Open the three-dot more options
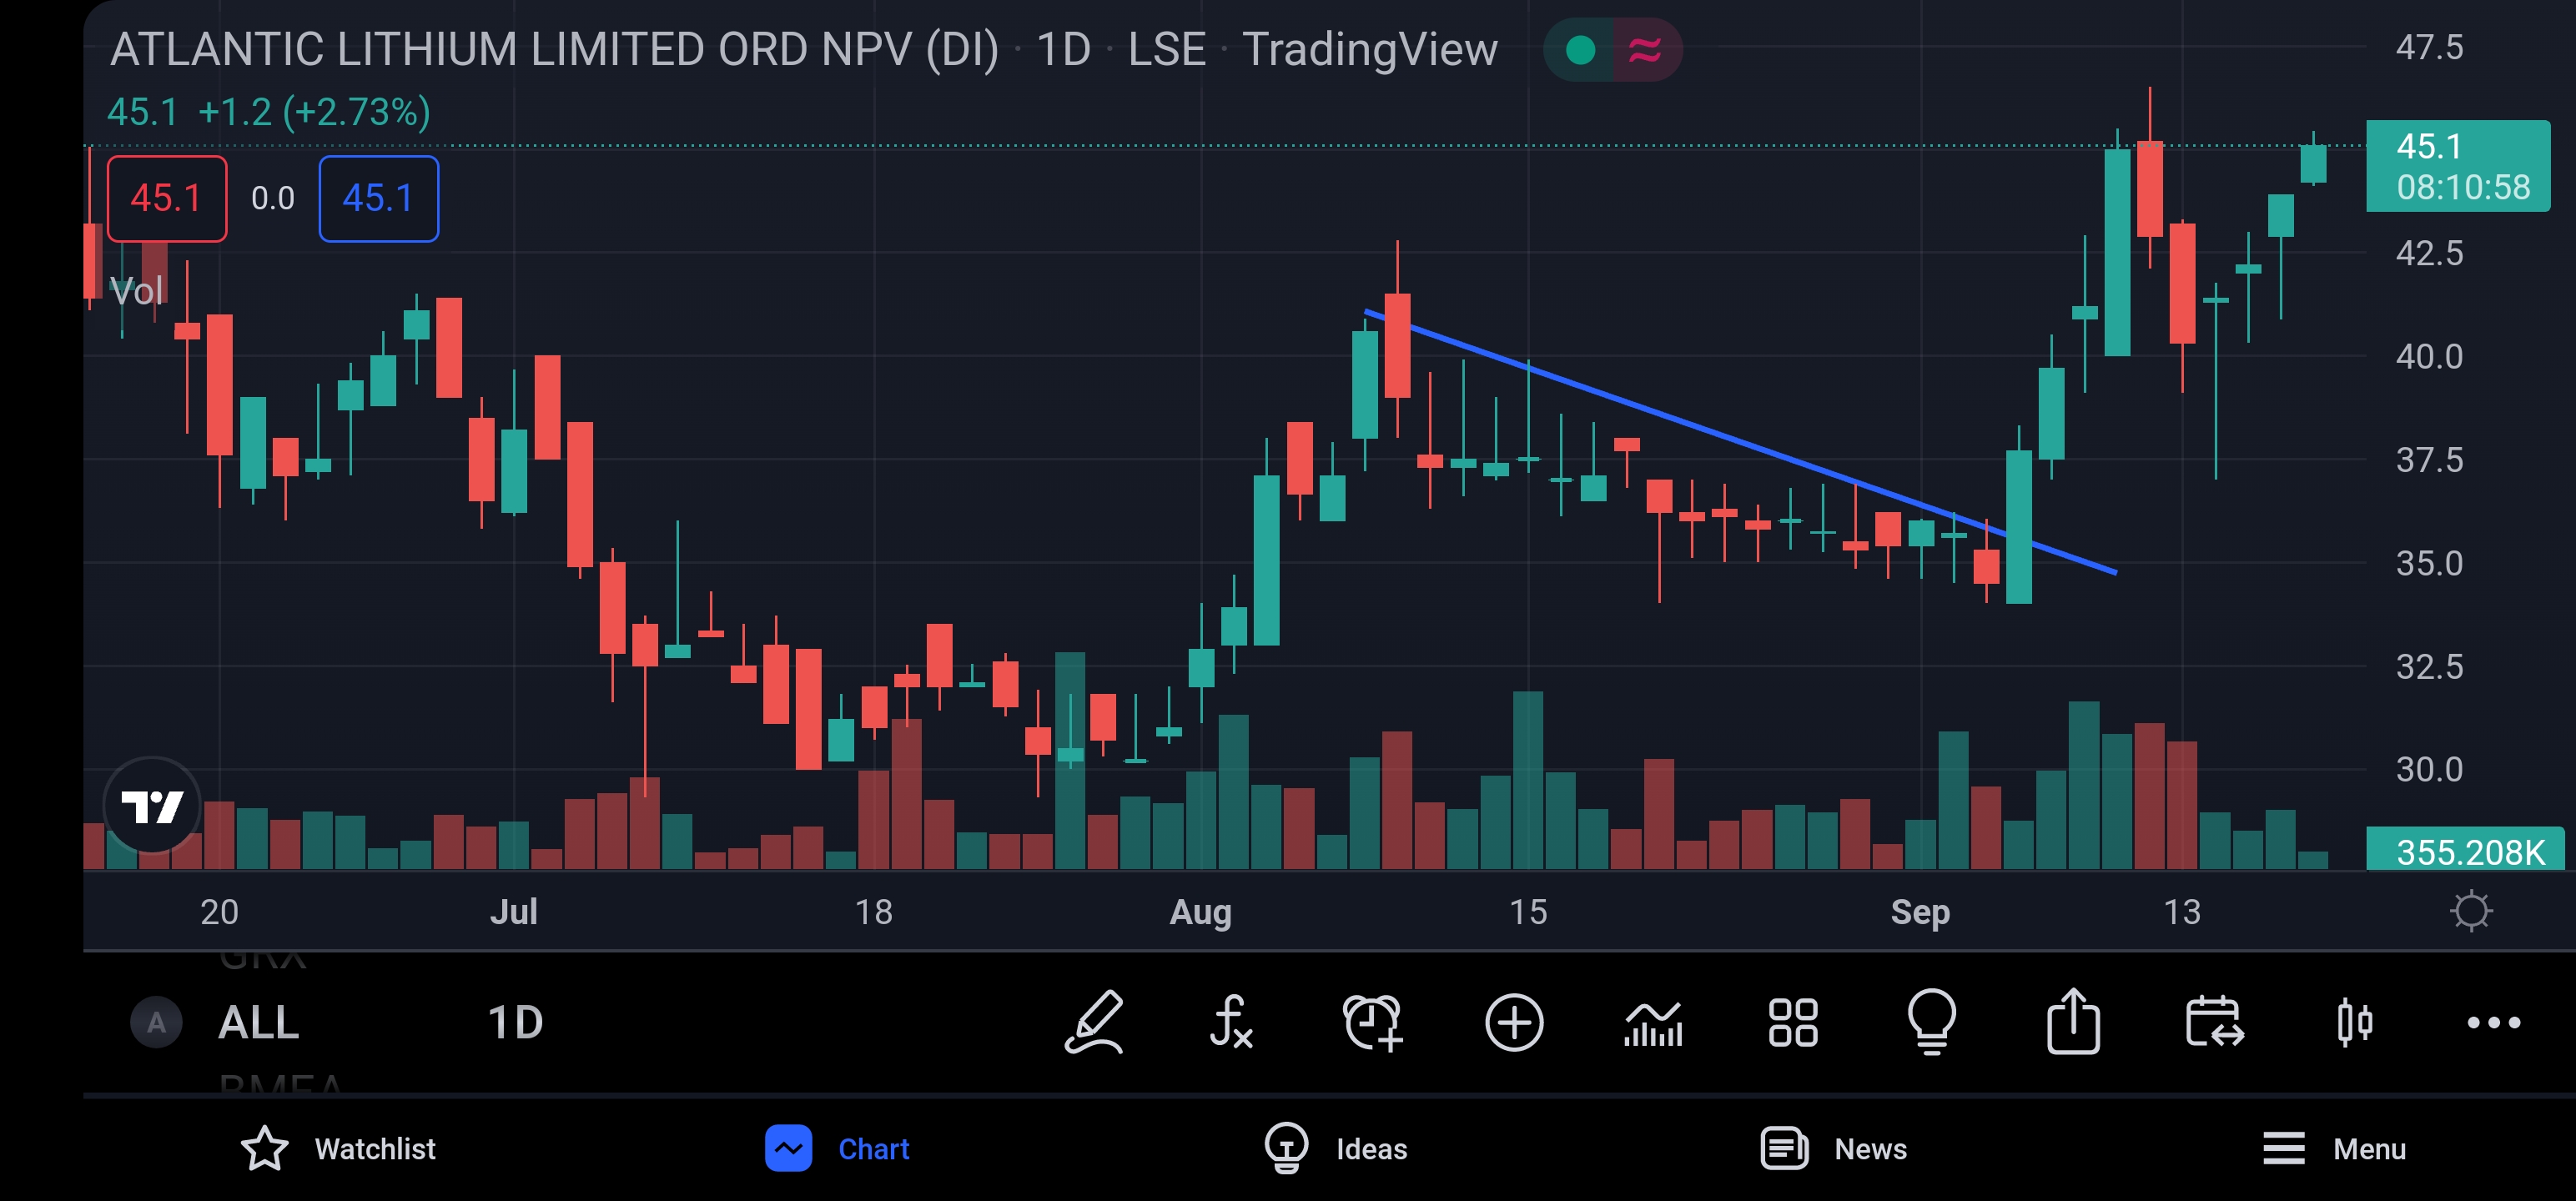 [x=2494, y=1022]
